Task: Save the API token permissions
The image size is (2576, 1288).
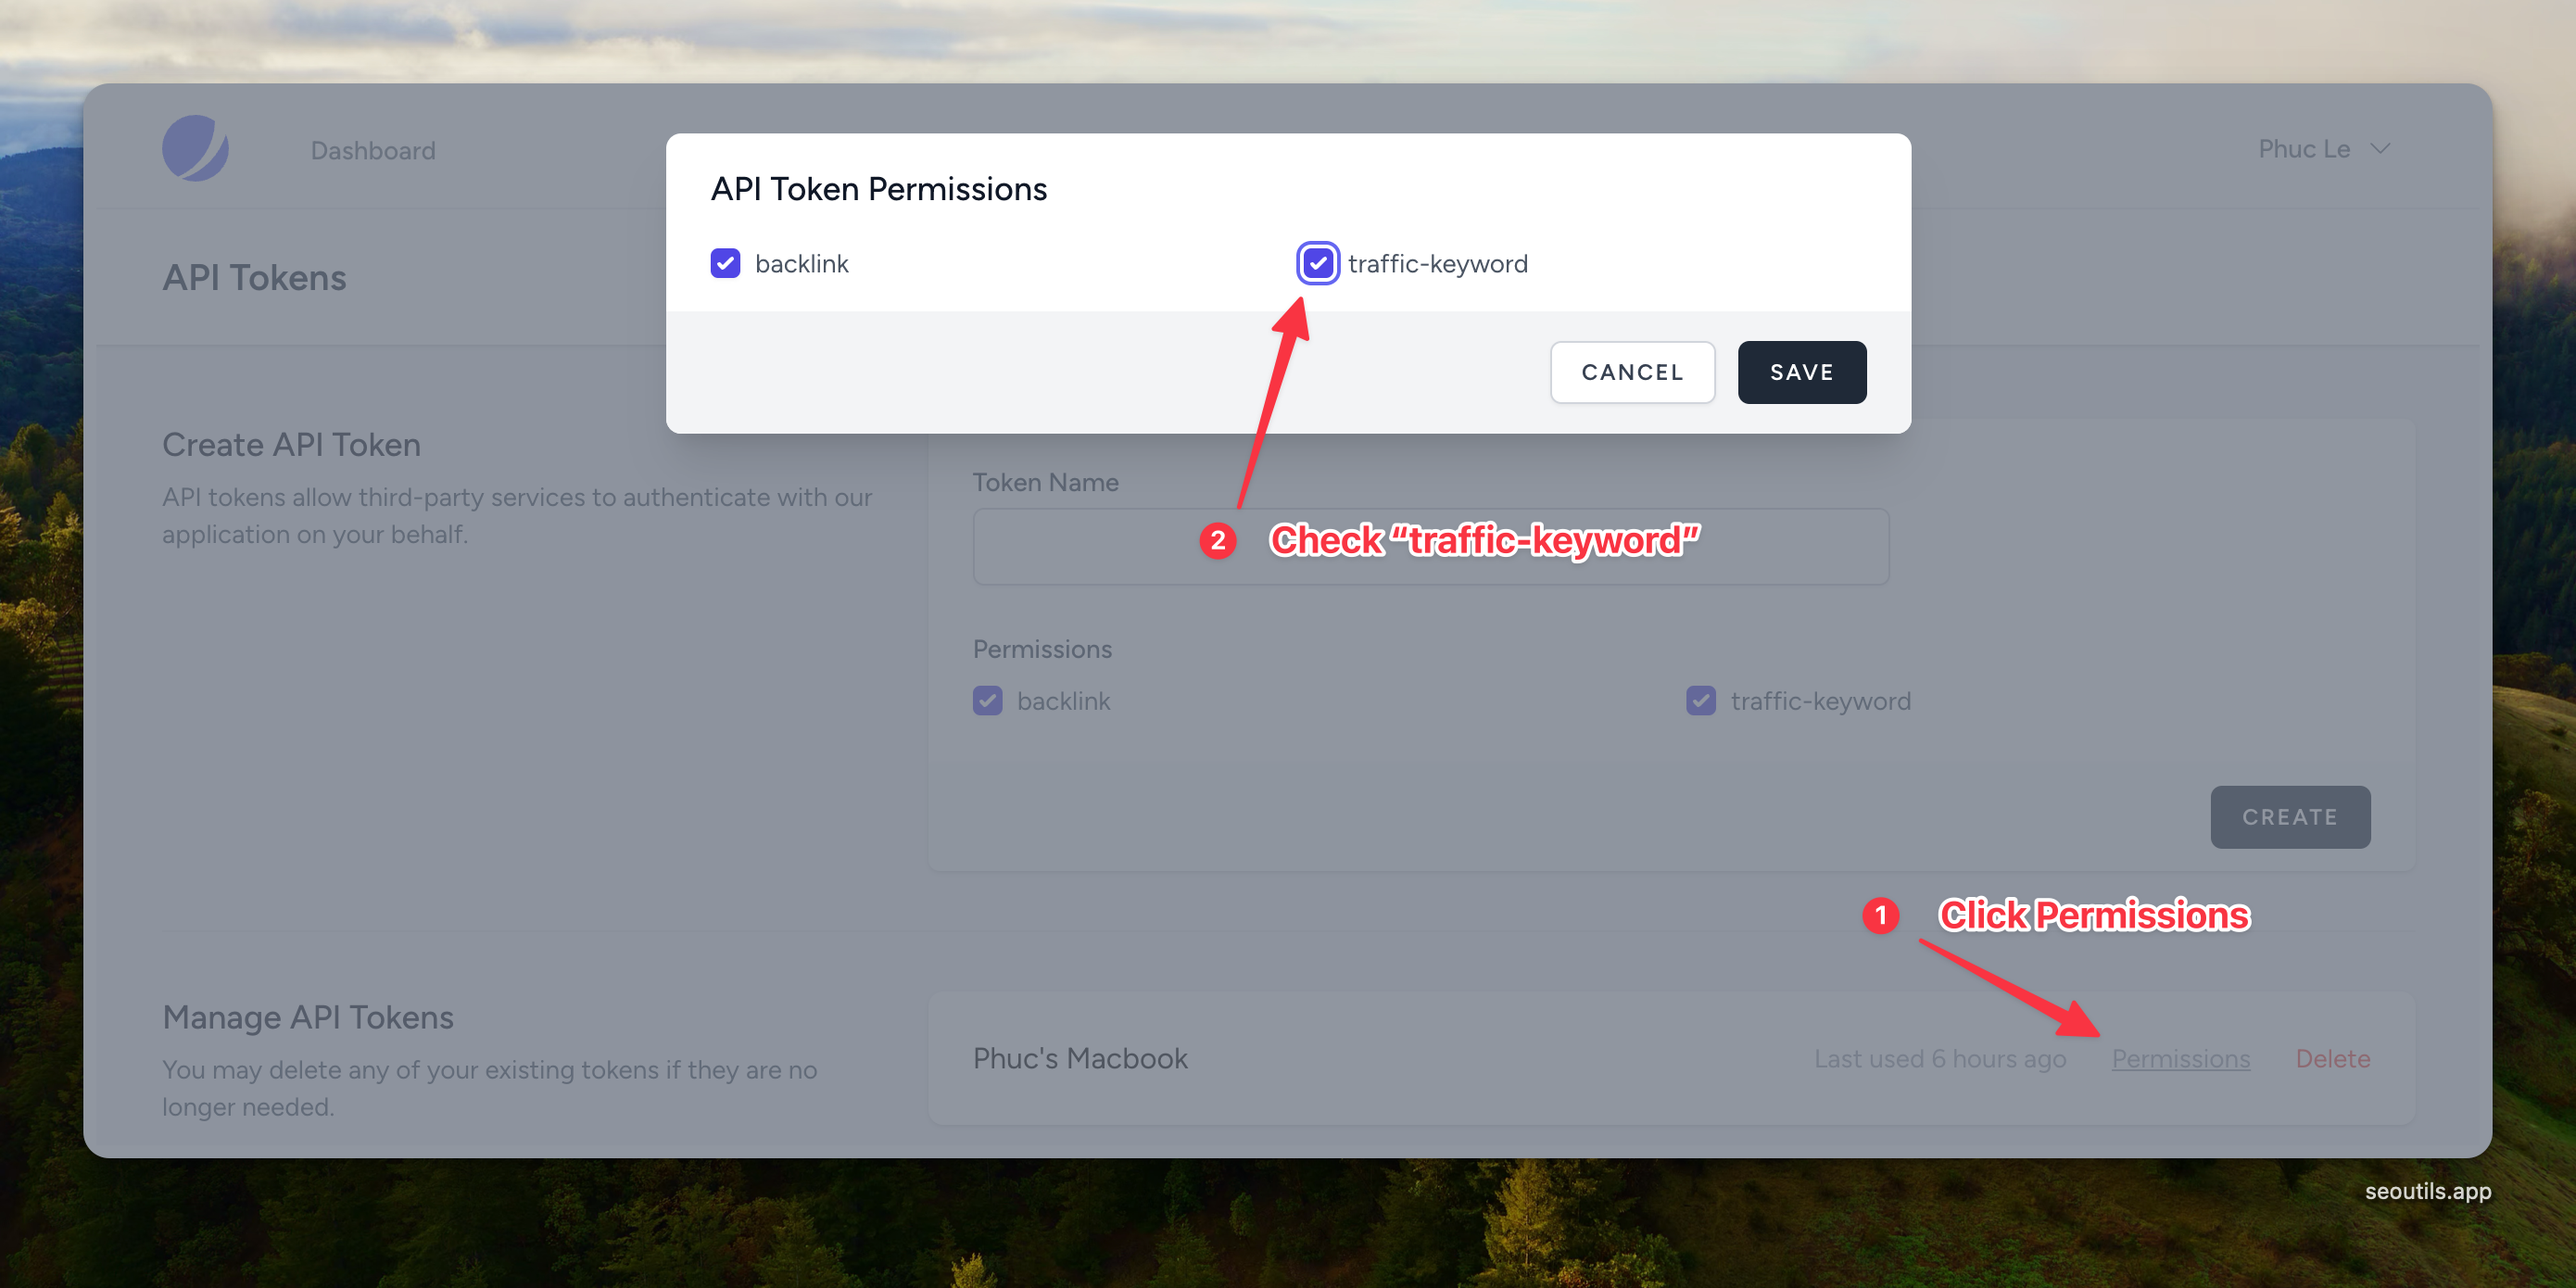Action: [1801, 372]
